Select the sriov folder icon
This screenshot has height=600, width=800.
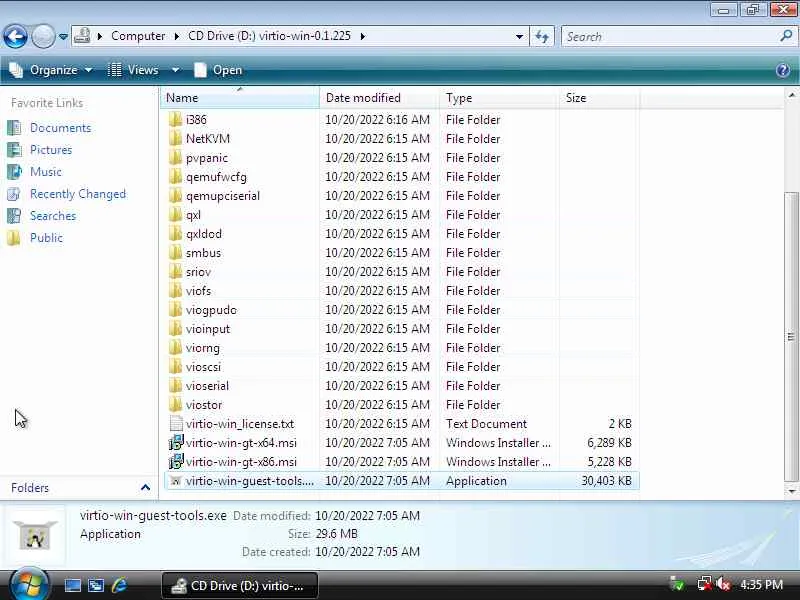pyautogui.click(x=176, y=271)
